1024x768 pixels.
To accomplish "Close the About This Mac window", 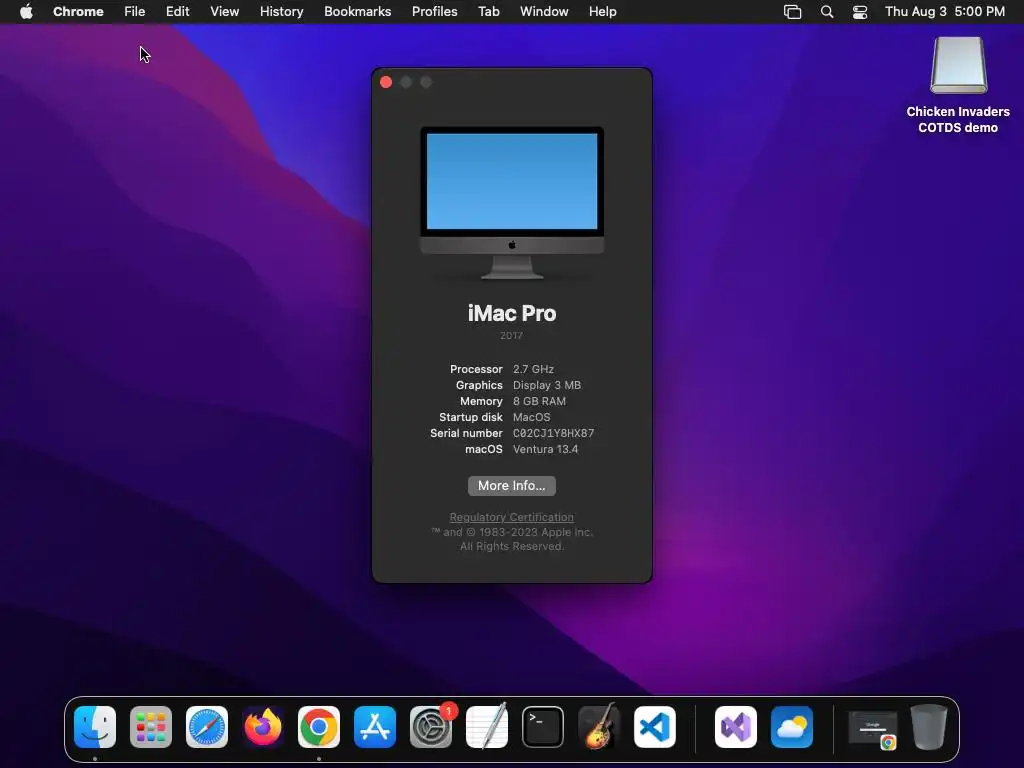I will (386, 82).
